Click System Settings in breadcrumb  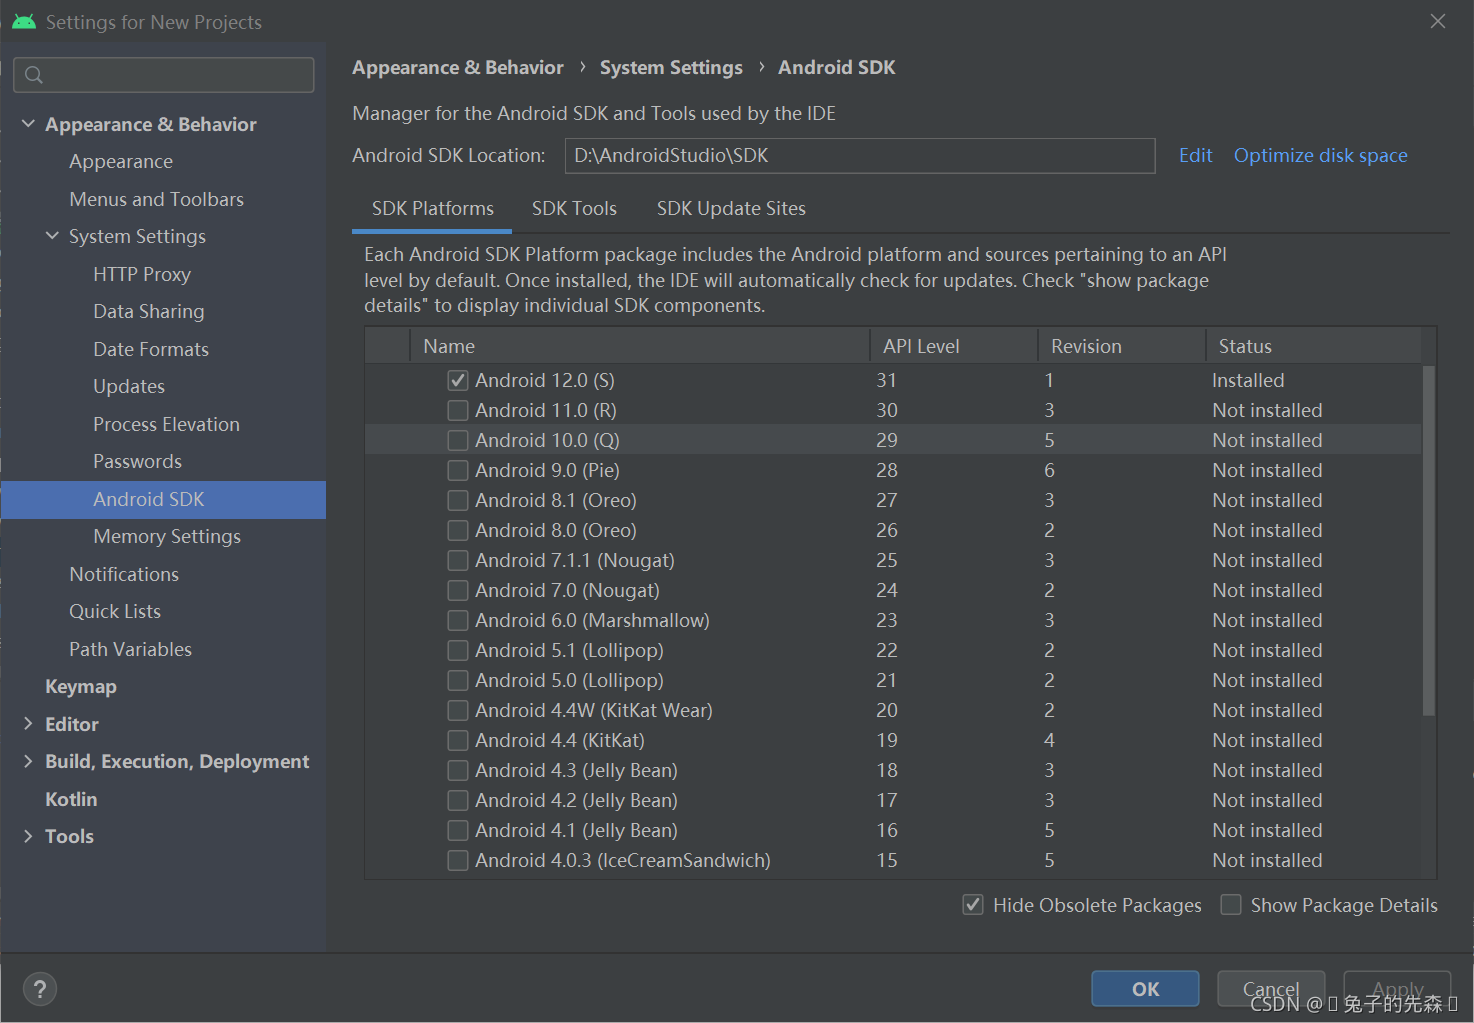(671, 68)
